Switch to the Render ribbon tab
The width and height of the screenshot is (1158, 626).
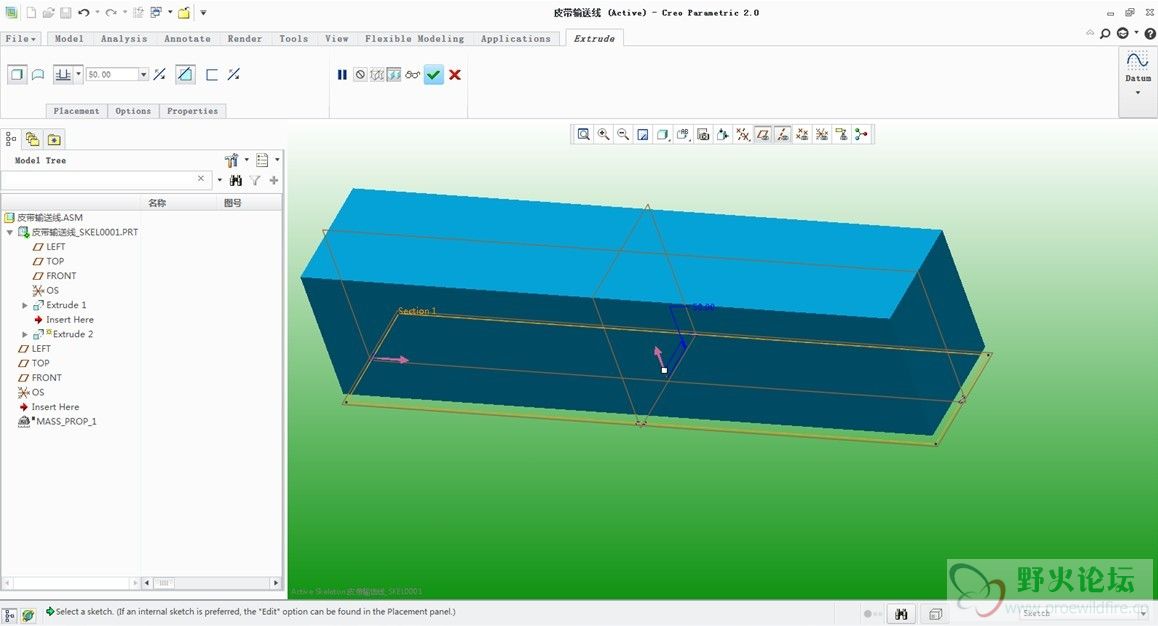pyautogui.click(x=244, y=38)
